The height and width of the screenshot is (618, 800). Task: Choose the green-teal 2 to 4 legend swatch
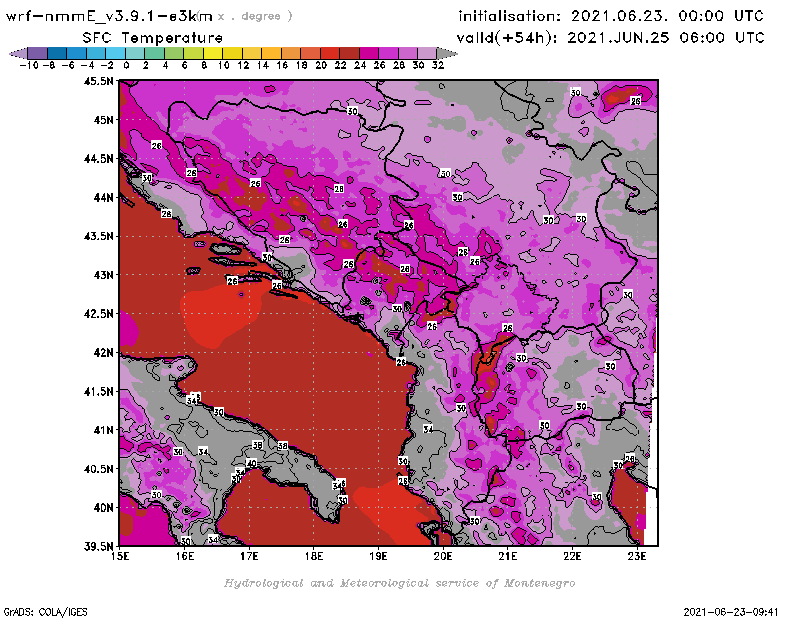[154, 53]
